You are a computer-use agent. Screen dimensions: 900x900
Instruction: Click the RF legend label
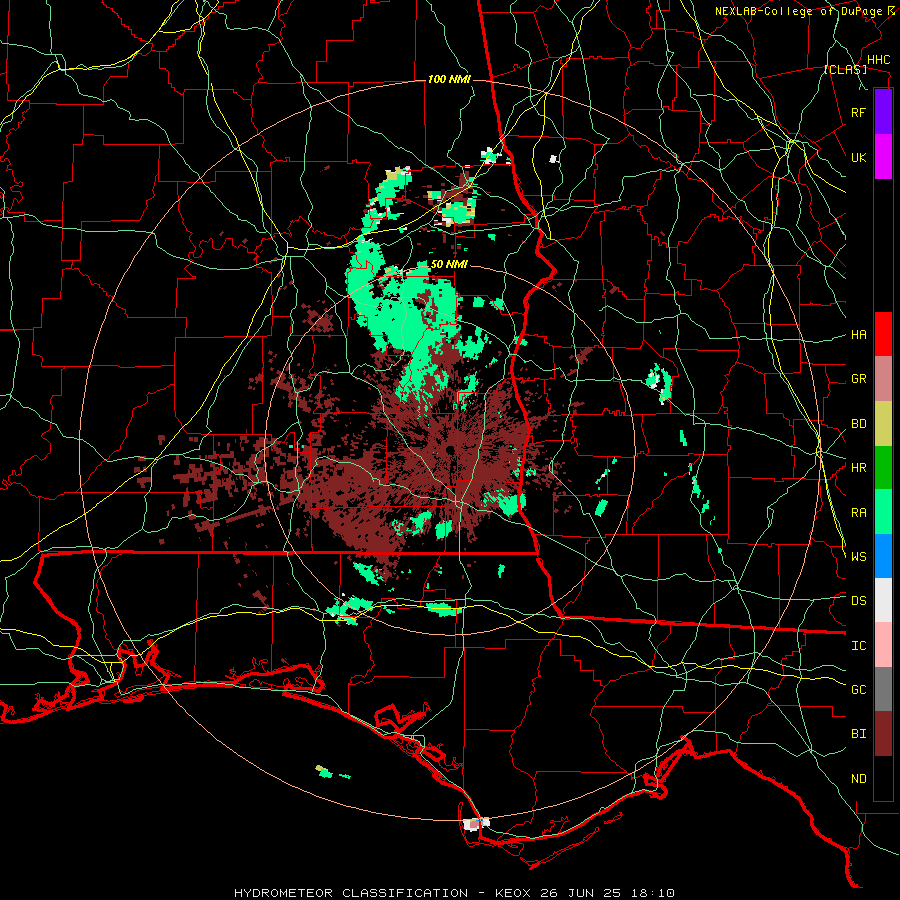click(x=859, y=112)
